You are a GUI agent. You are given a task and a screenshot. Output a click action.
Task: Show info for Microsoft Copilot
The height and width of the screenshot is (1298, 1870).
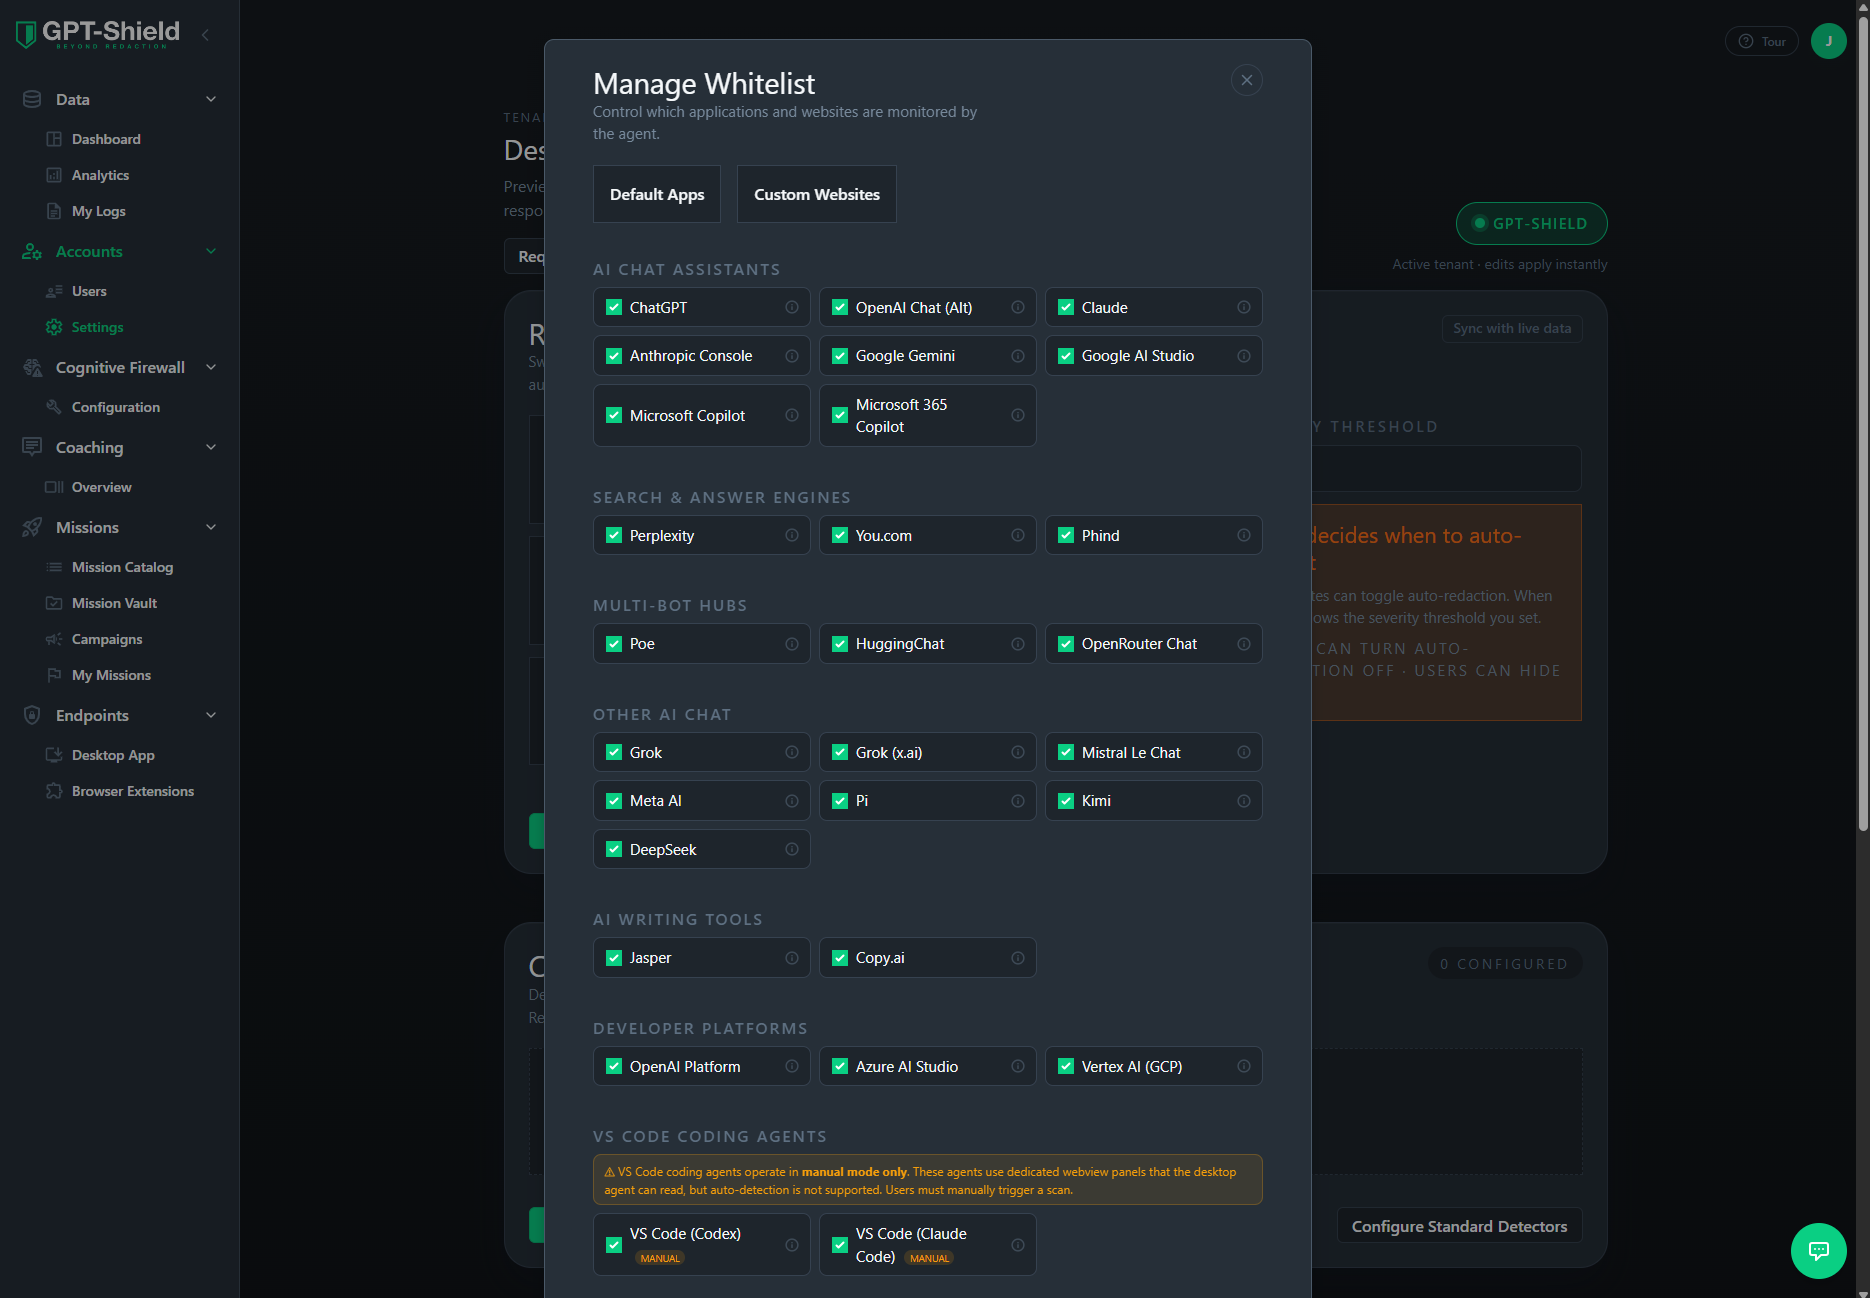[x=792, y=415]
